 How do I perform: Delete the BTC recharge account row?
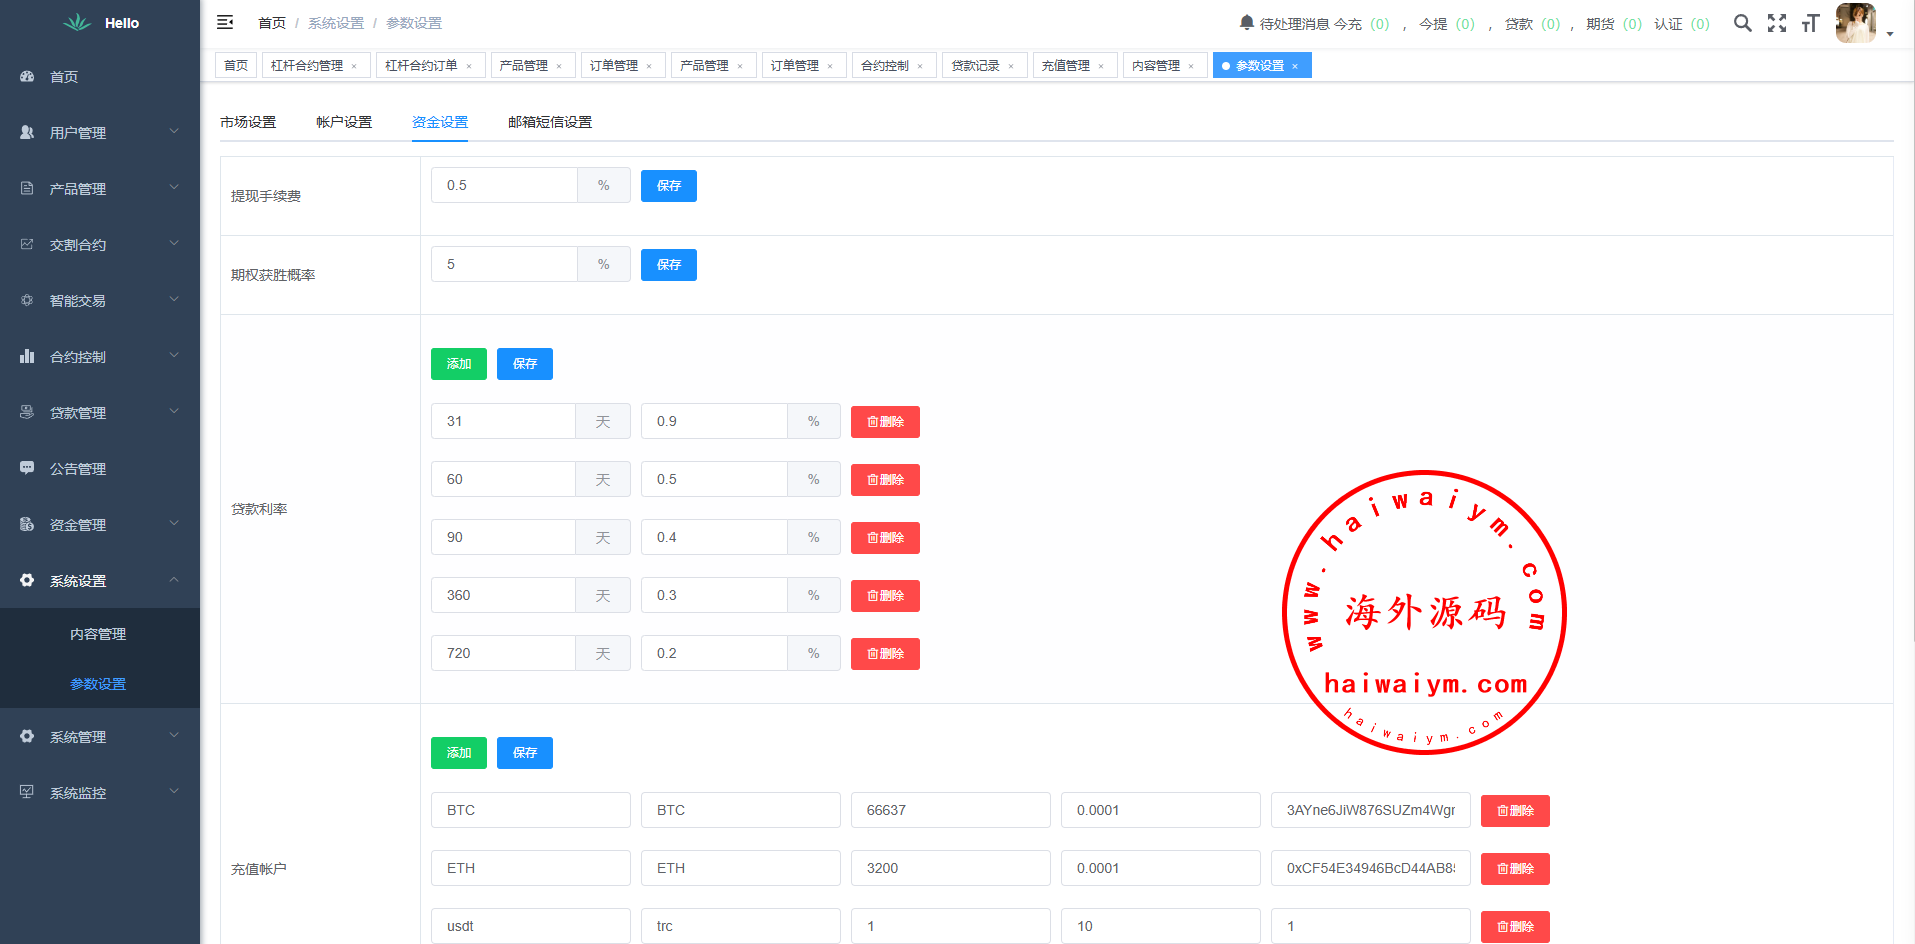(x=1515, y=811)
